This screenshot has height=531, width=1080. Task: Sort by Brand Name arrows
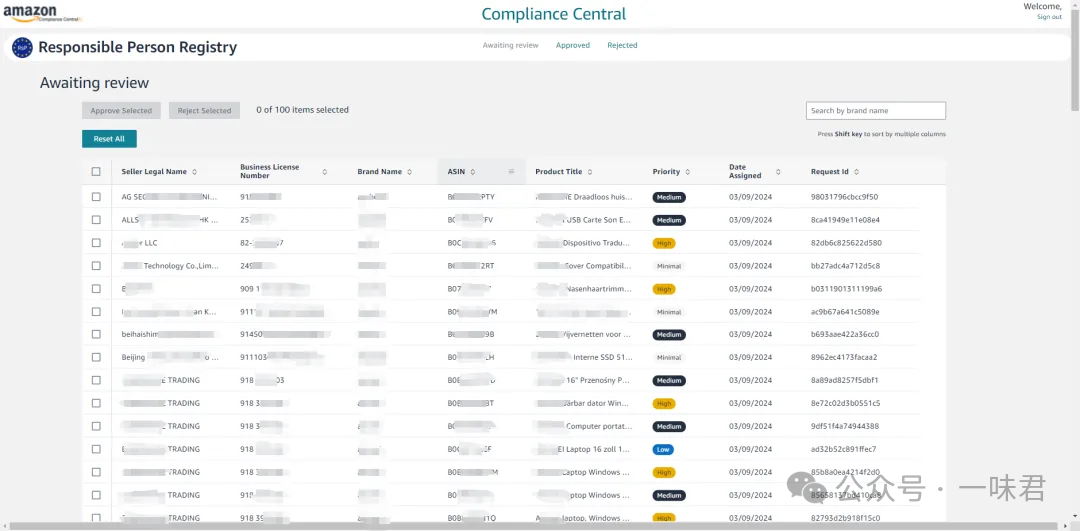[409, 172]
